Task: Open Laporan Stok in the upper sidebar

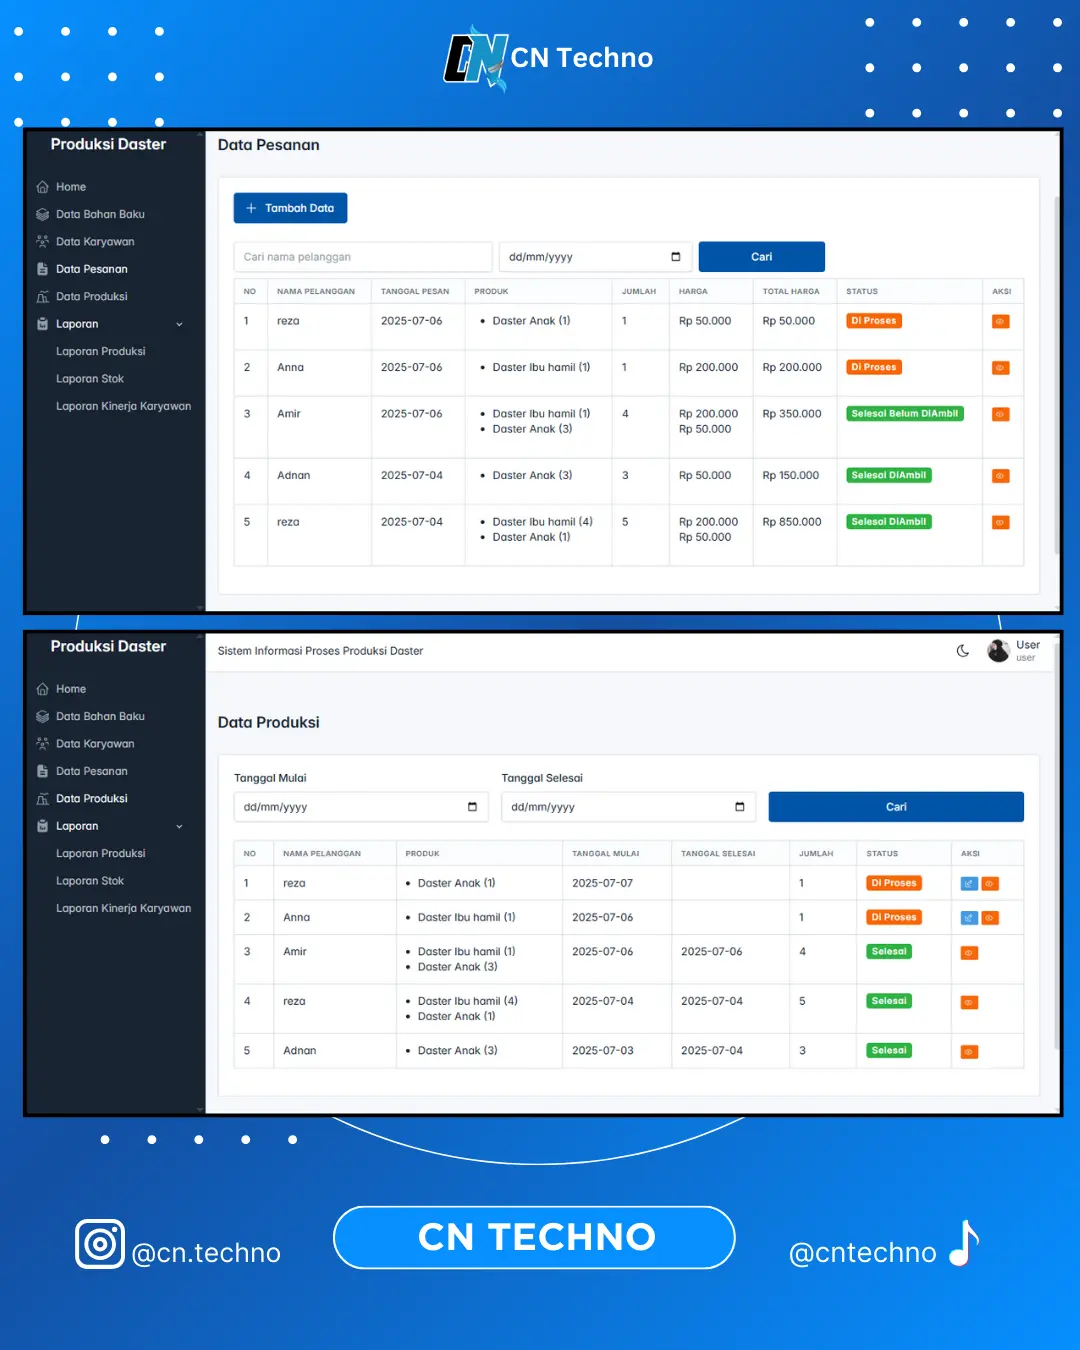Action: [x=90, y=379]
